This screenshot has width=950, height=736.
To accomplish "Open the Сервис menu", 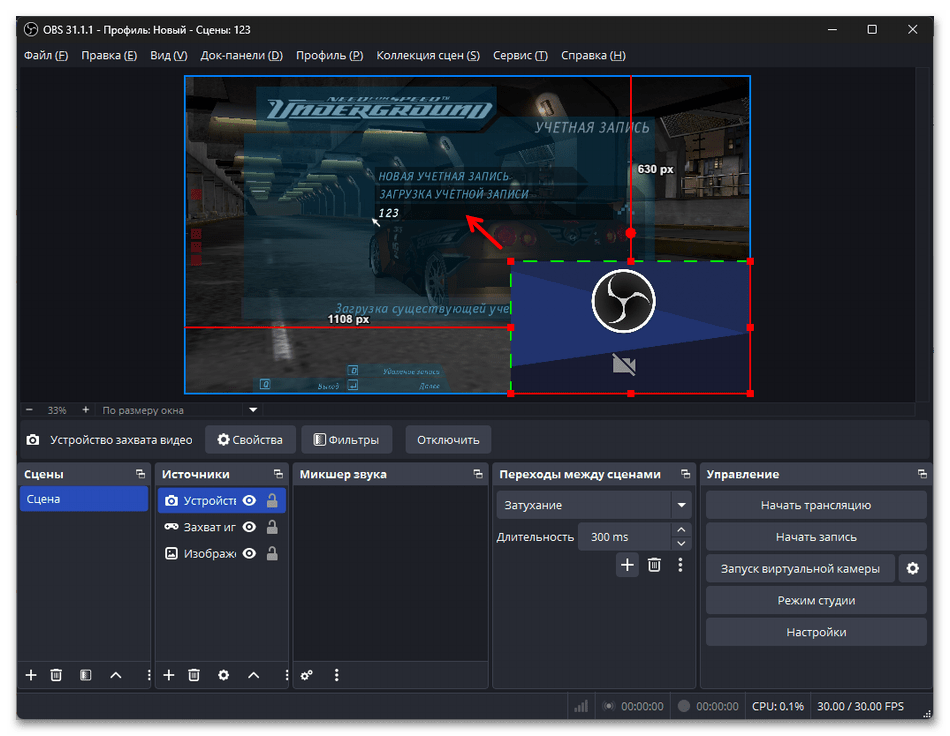I will tap(520, 55).
